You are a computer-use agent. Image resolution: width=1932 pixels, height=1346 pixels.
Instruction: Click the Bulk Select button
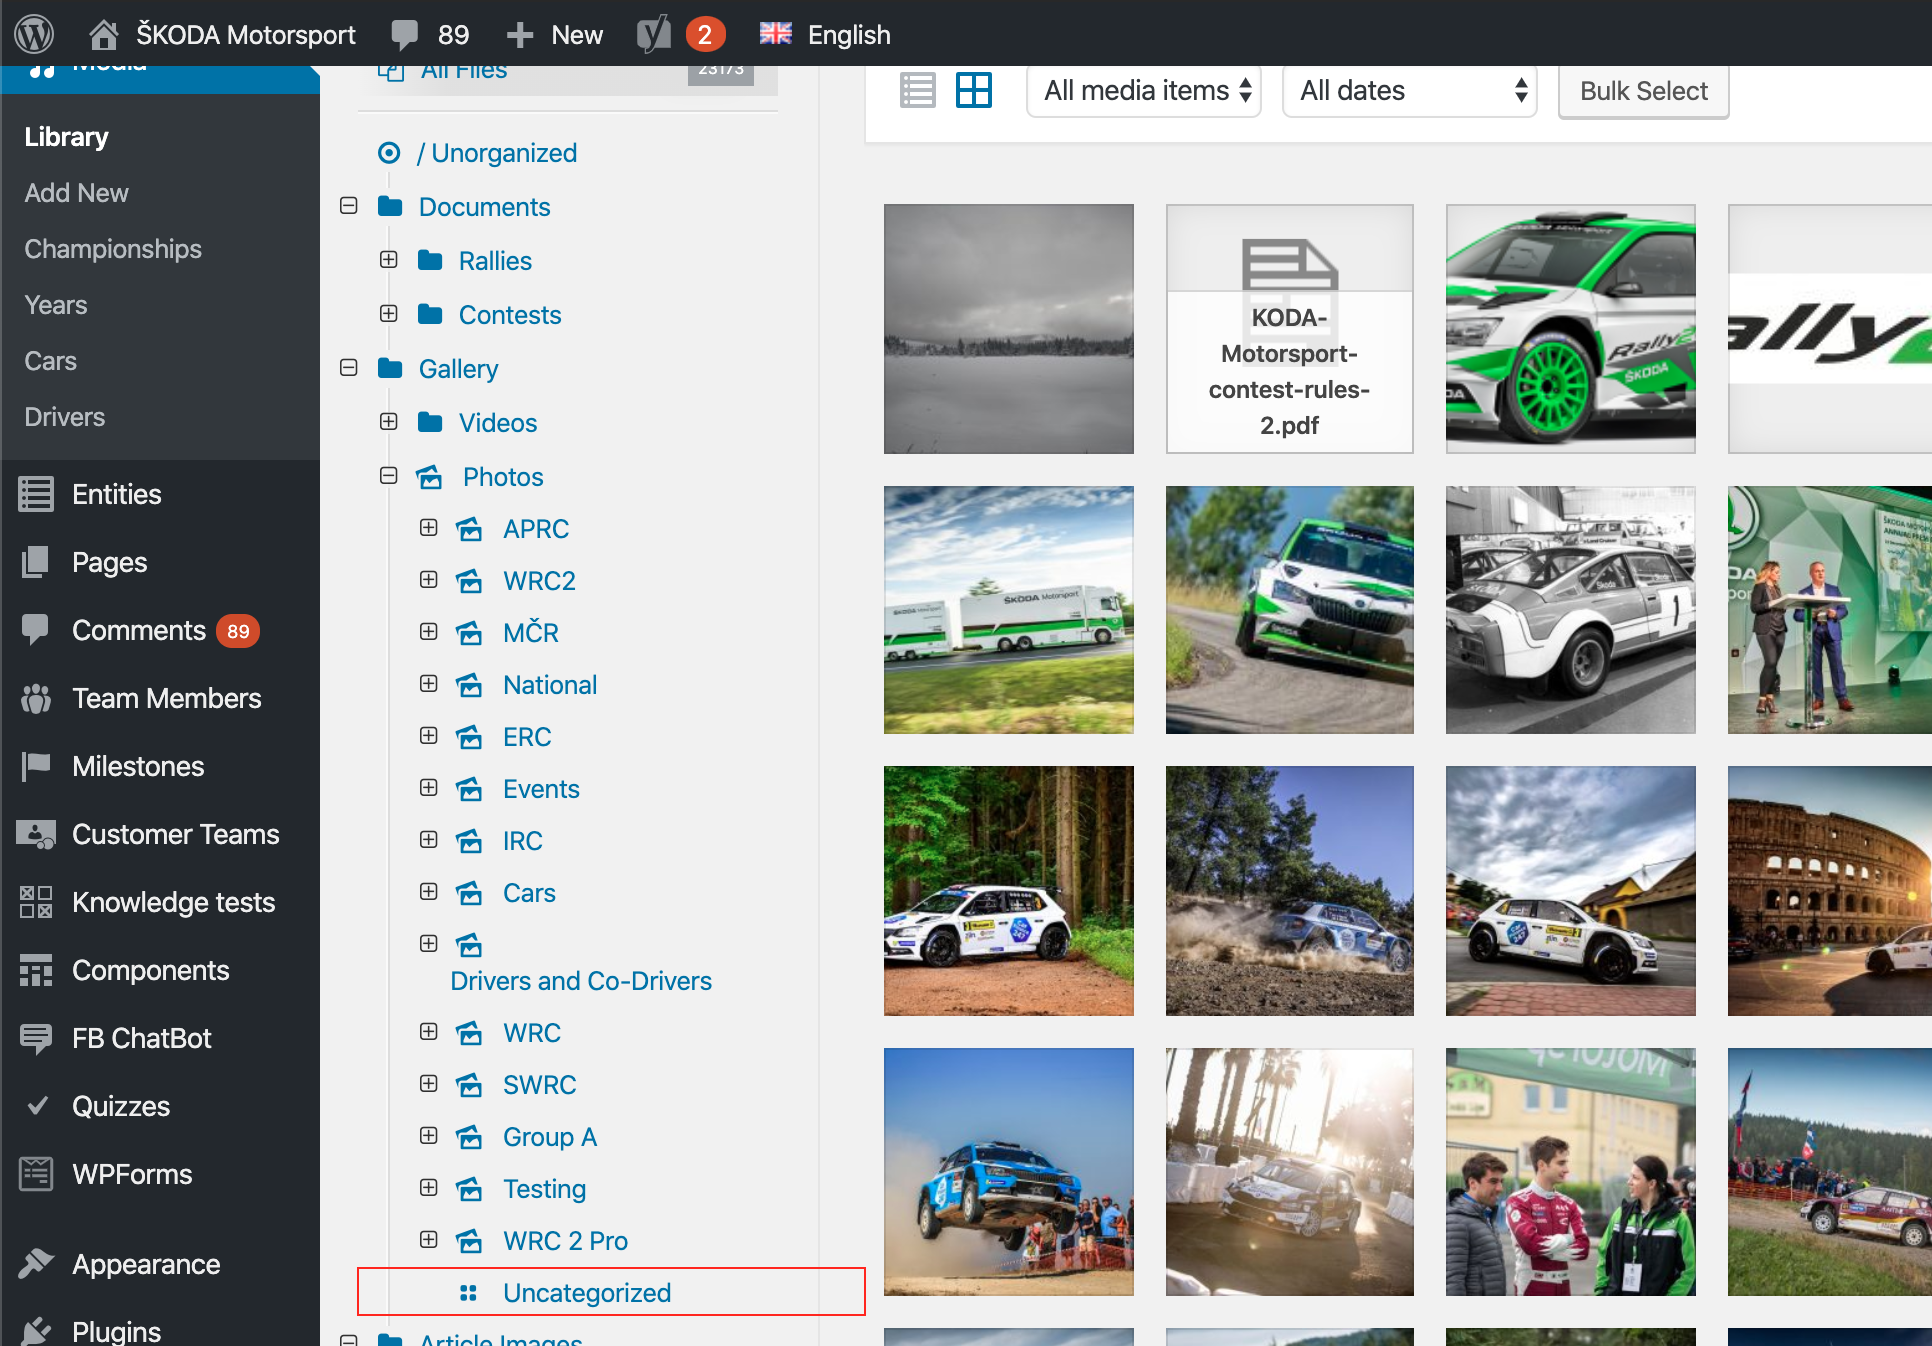coord(1644,91)
